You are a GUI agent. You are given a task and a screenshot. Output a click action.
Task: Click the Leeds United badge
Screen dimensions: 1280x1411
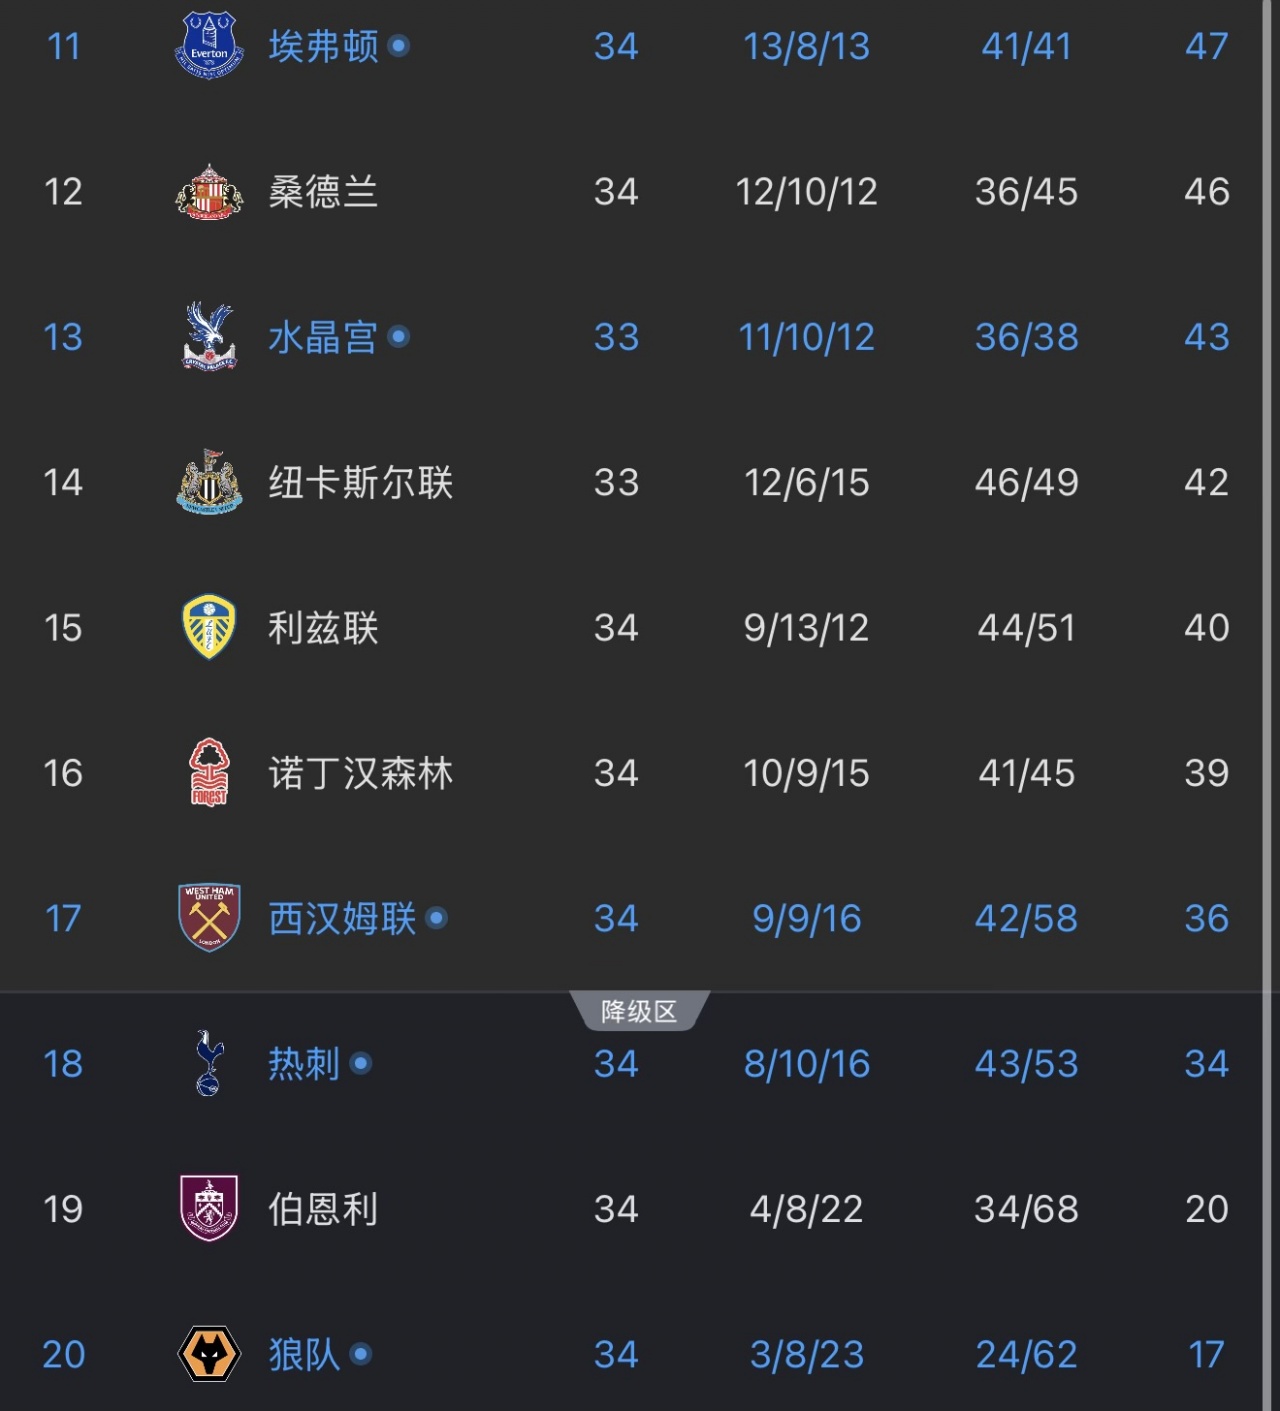tap(209, 628)
